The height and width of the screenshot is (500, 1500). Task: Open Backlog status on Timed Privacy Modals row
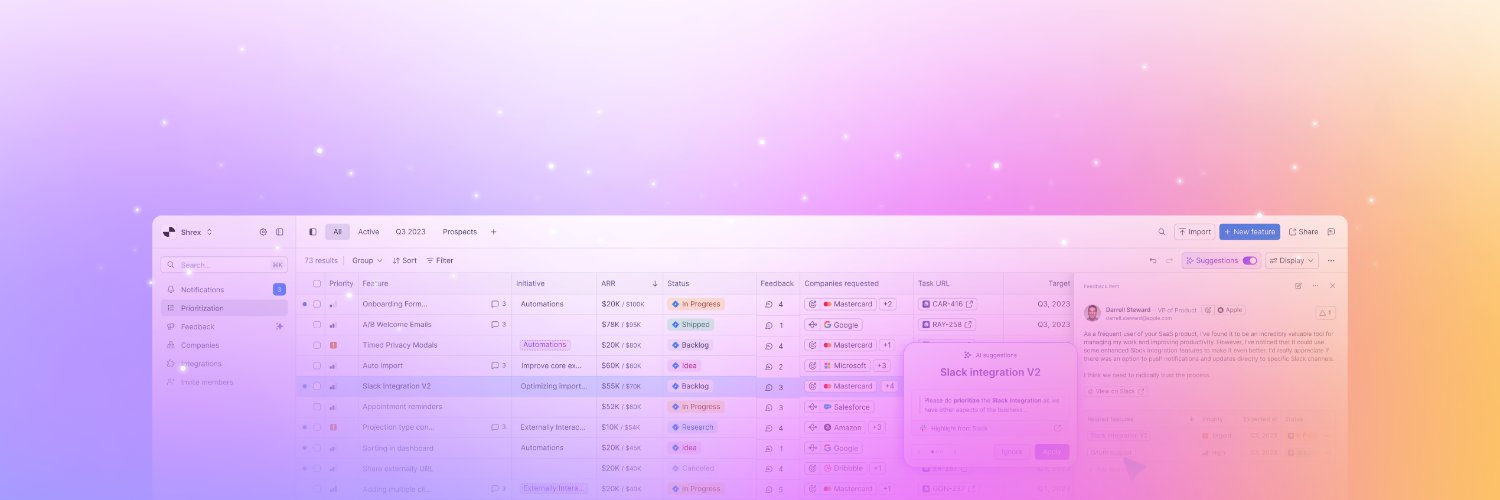click(x=690, y=345)
